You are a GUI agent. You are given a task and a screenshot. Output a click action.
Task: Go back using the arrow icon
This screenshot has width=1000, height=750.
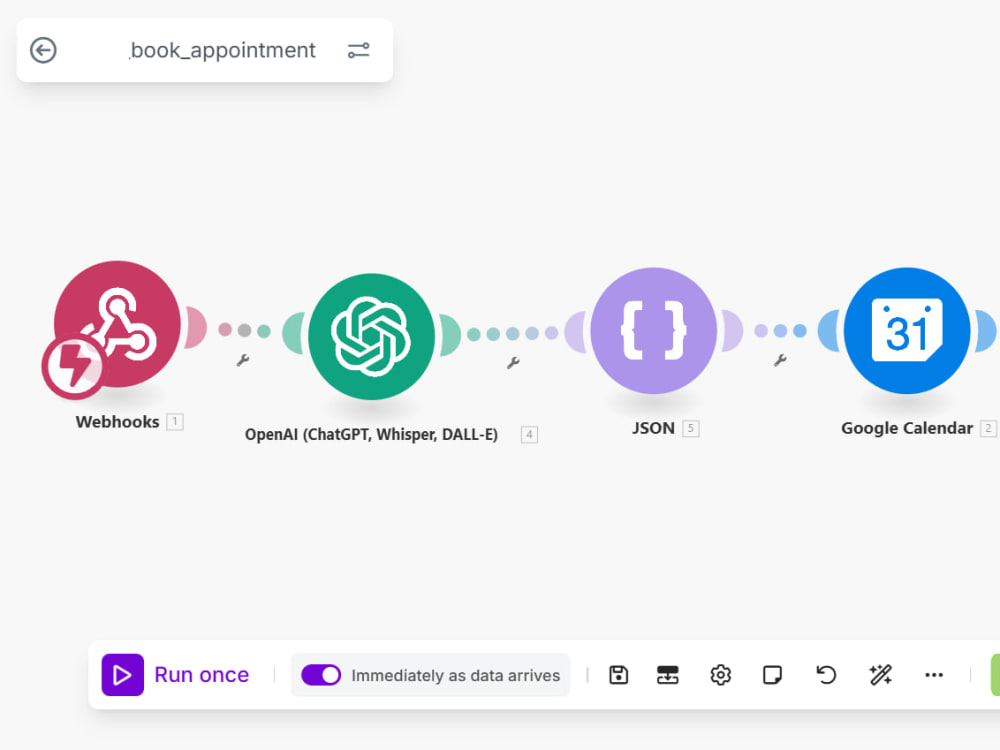pyautogui.click(x=43, y=50)
